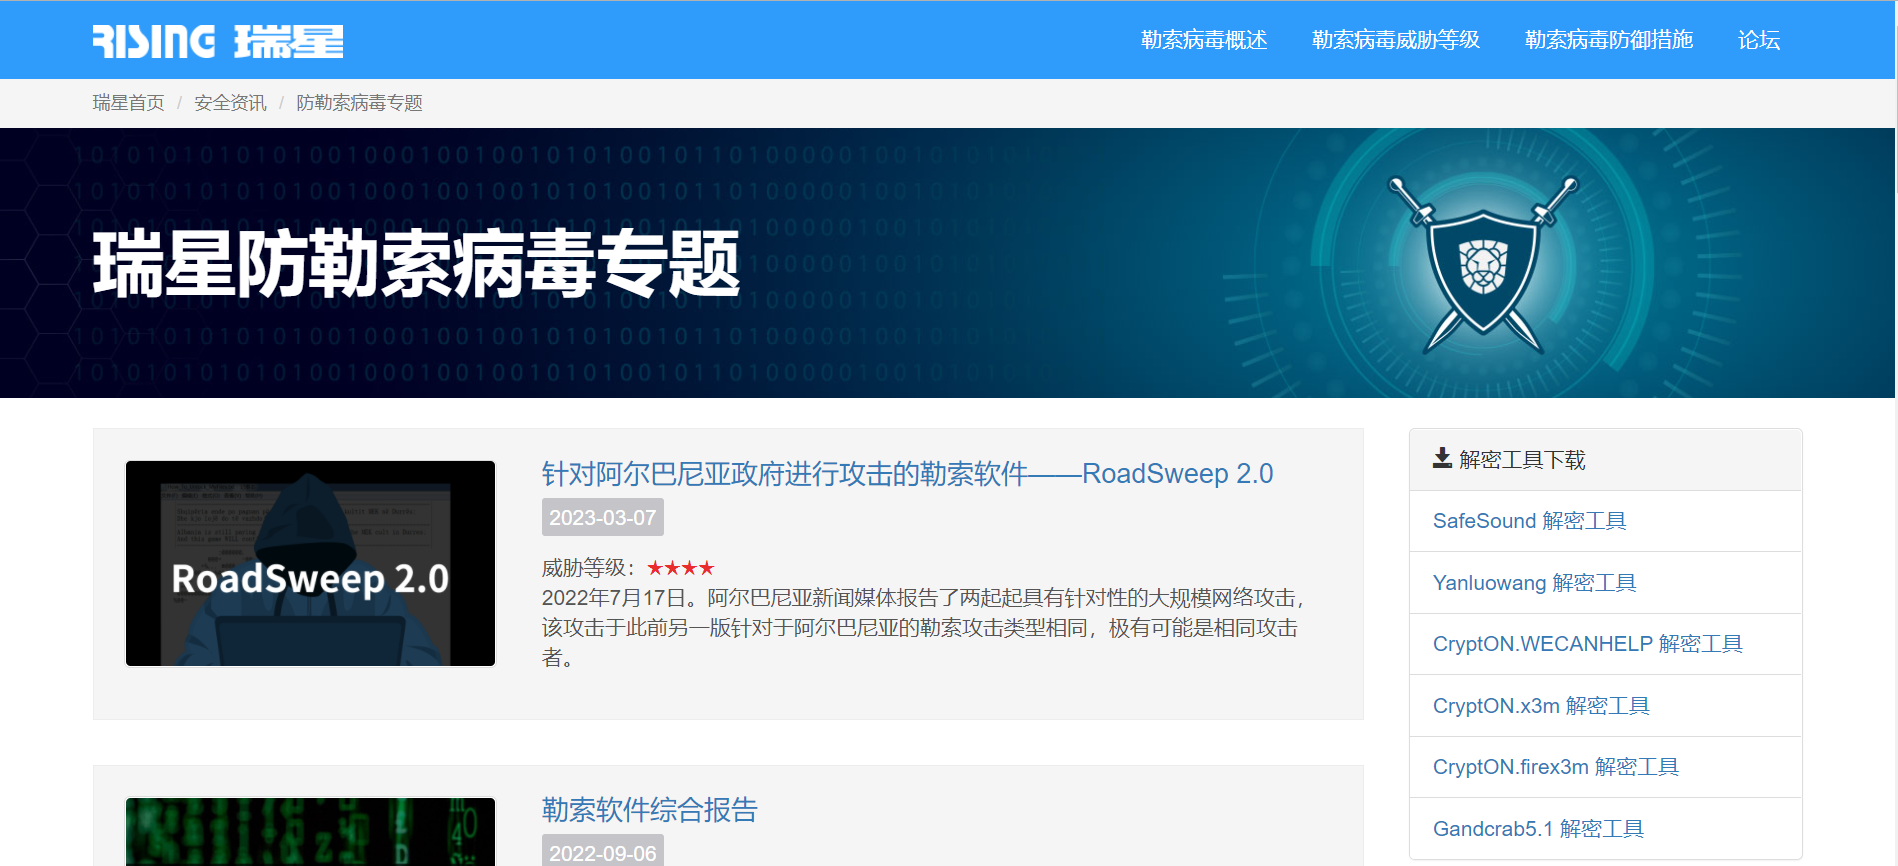Open 勒索病毒概述 menu item
The image size is (1898, 866).
1204,40
